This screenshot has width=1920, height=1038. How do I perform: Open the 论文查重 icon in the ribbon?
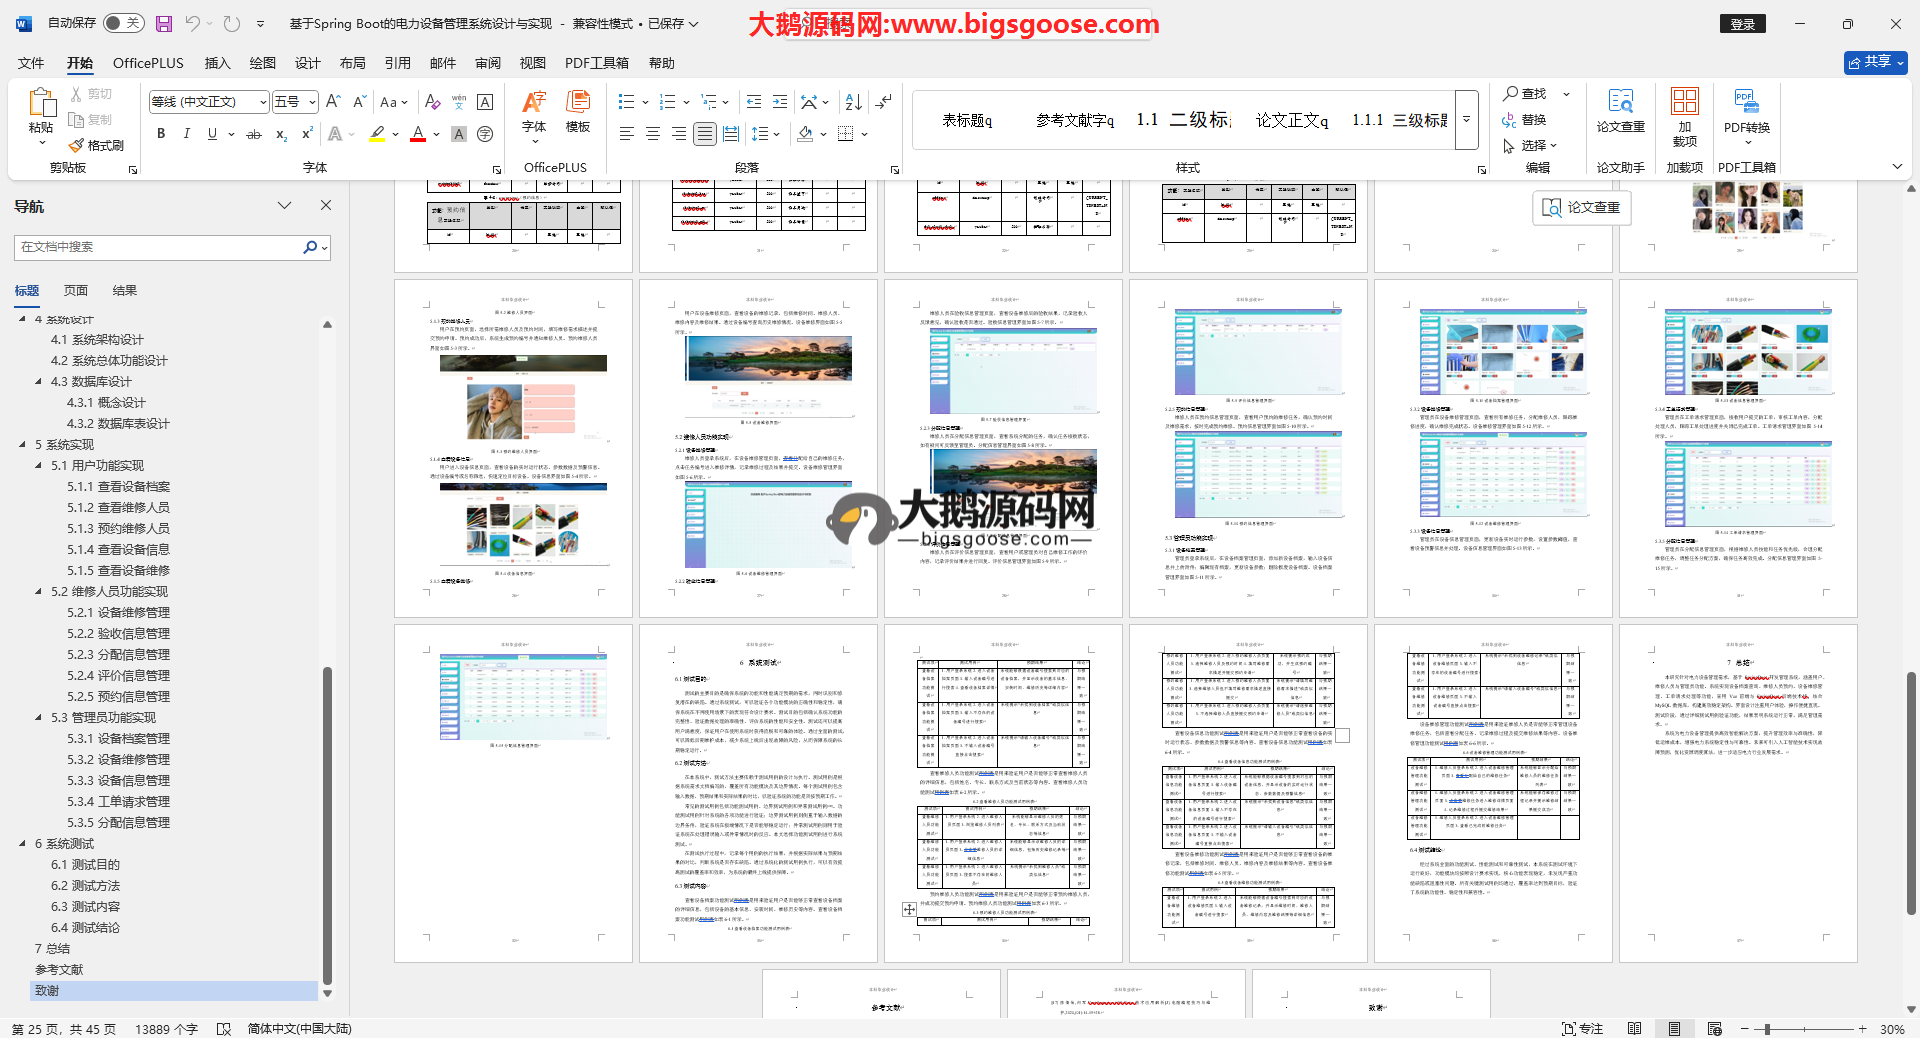tap(1620, 110)
